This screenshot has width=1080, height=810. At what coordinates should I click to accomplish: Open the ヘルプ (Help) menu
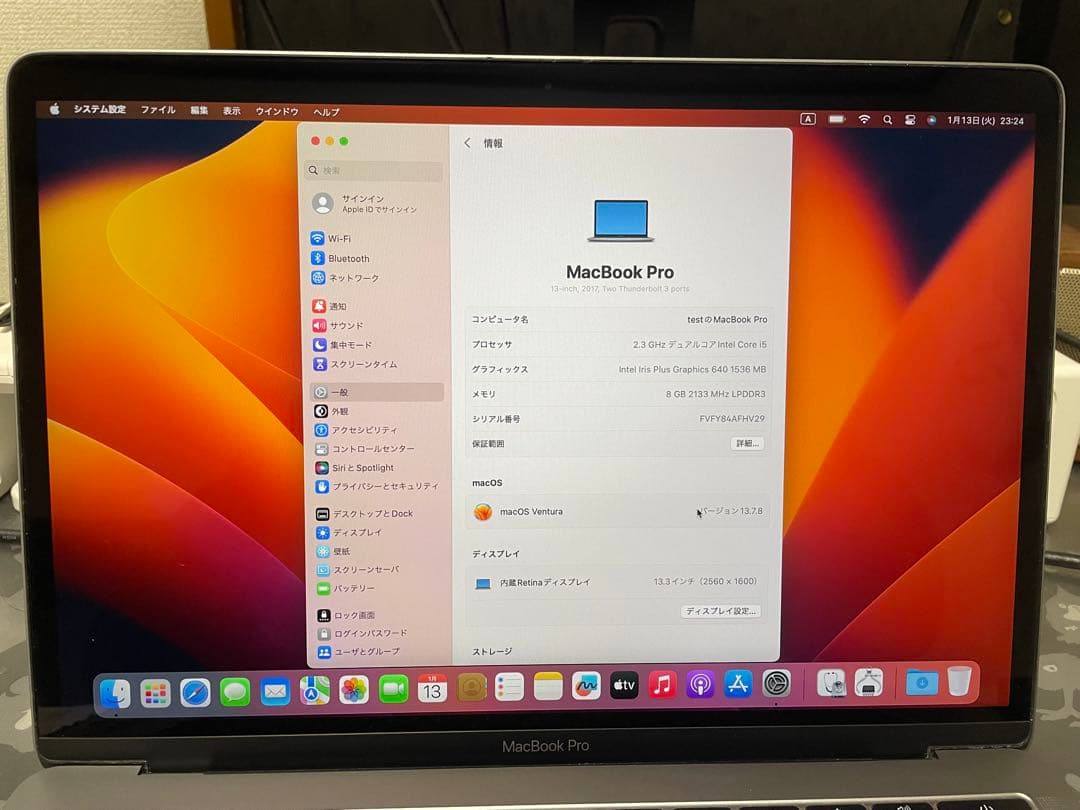pyautogui.click(x=325, y=111)
